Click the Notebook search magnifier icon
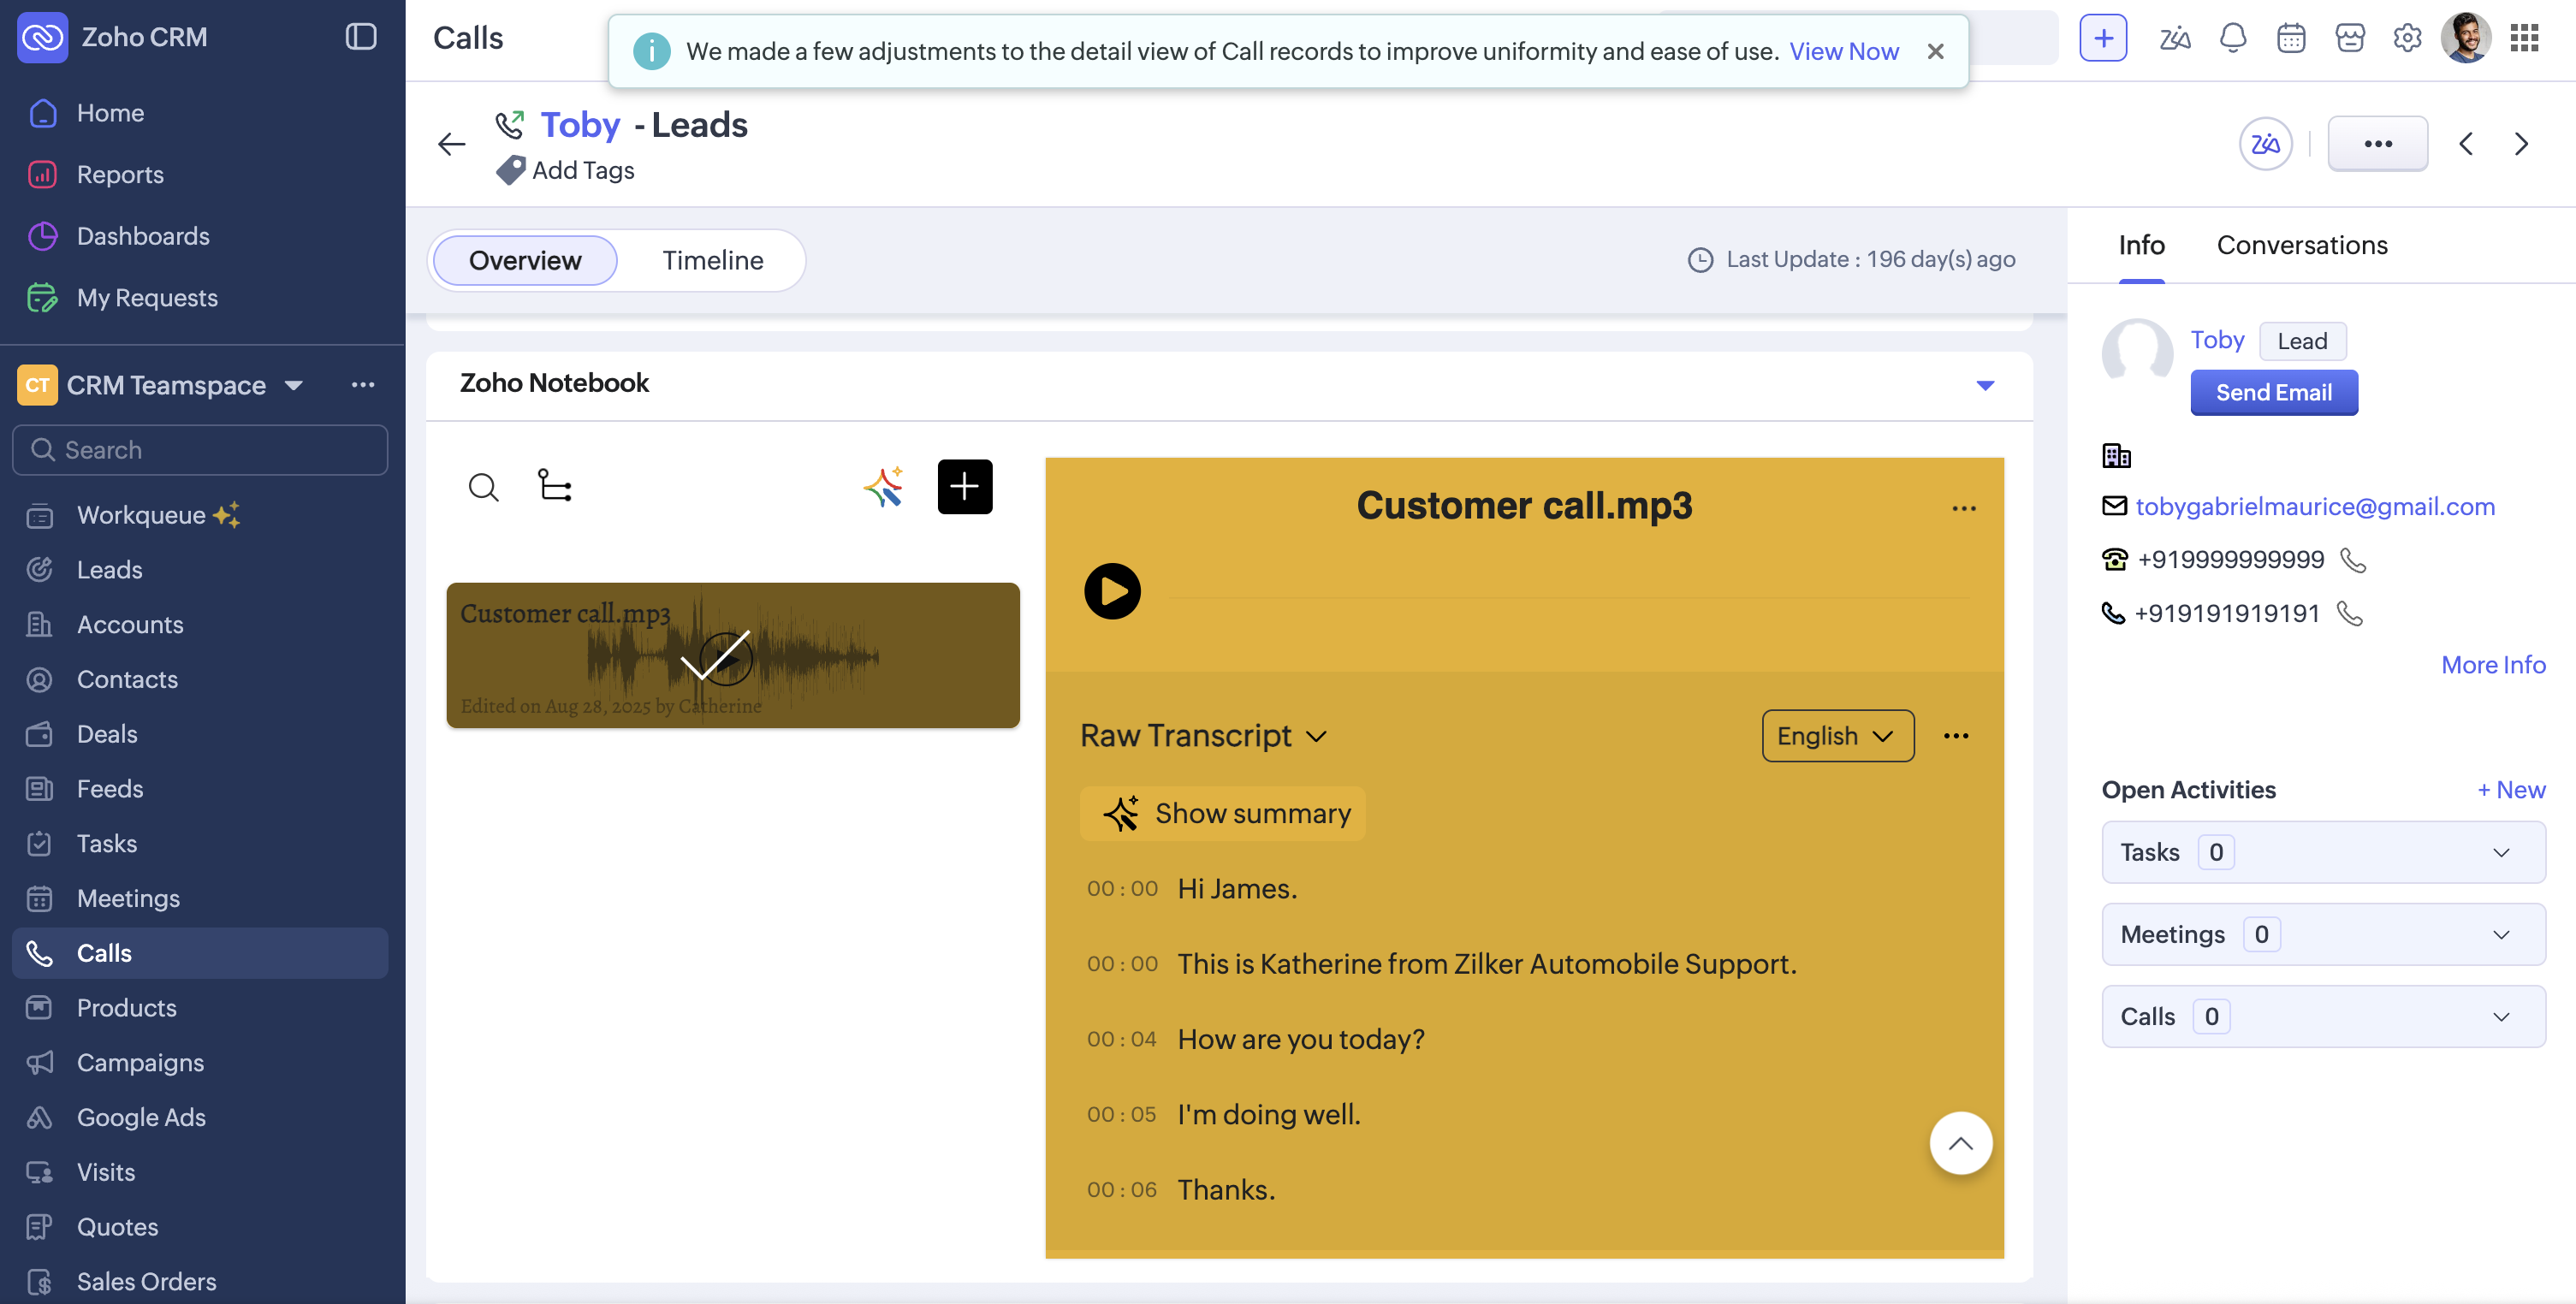The image size is (2576, 1304). 483,487
